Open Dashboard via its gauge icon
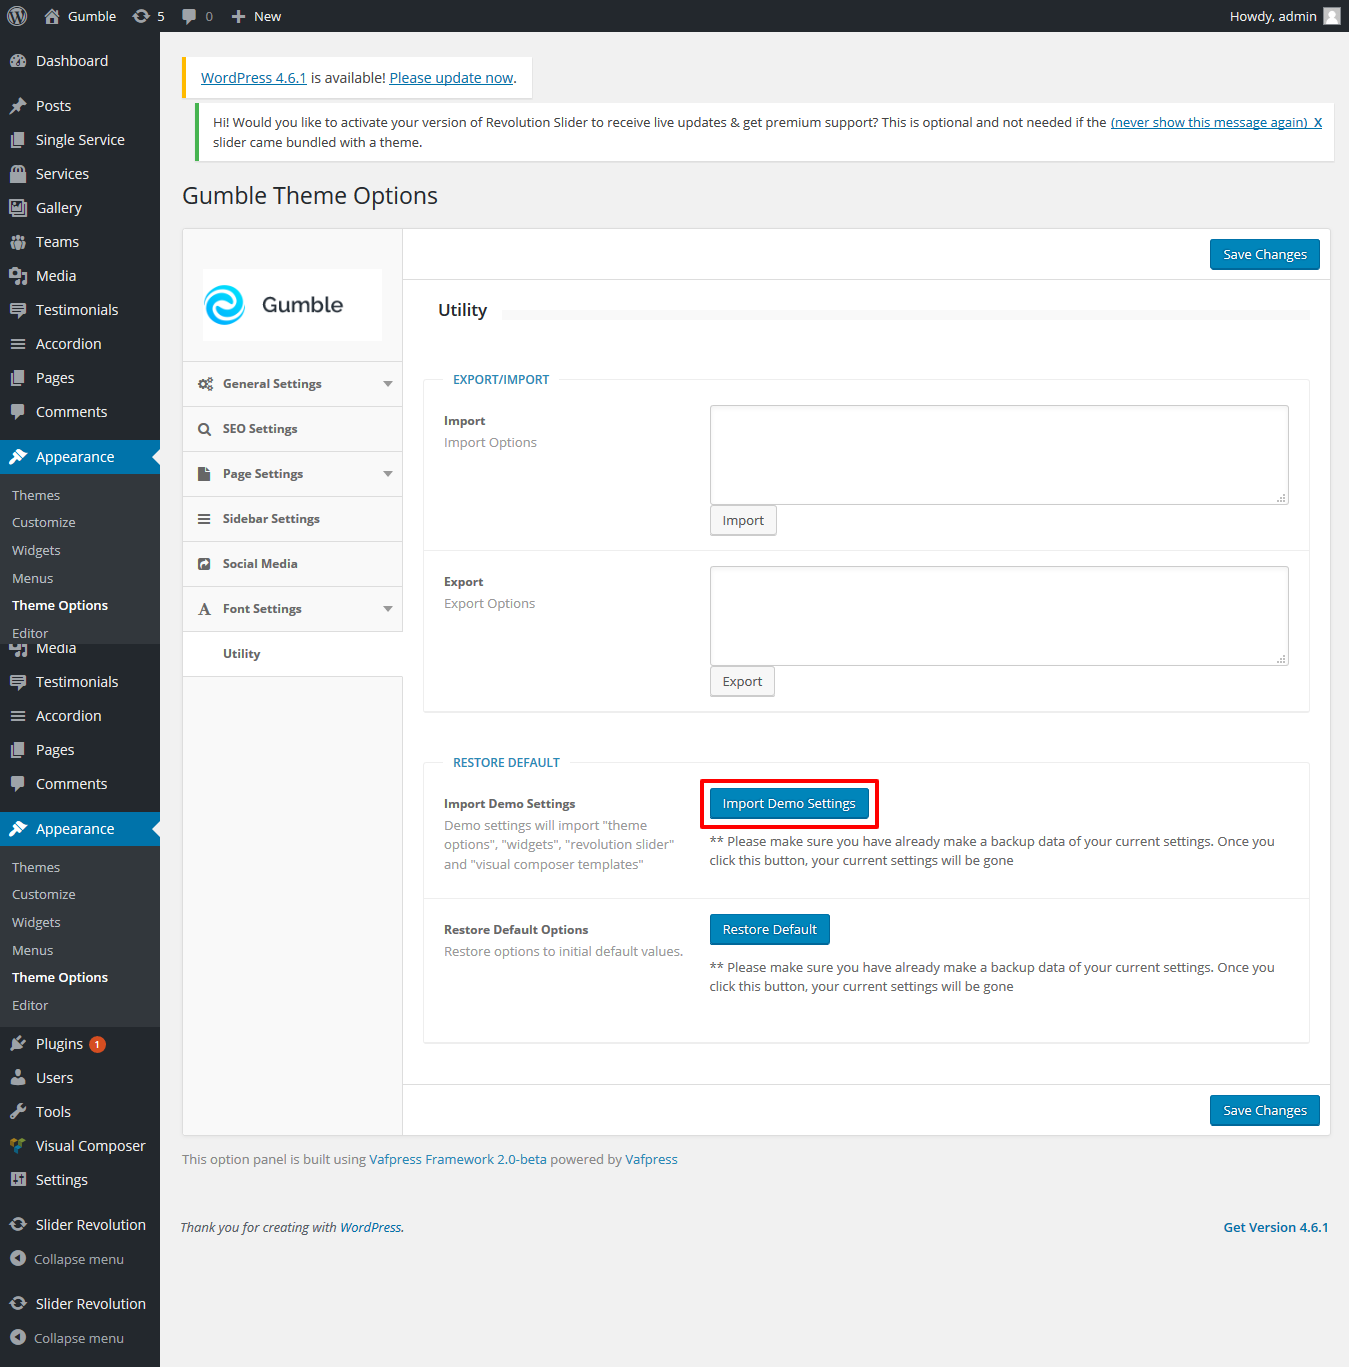The image size is (1349, 1367). [x=18, y=61]
